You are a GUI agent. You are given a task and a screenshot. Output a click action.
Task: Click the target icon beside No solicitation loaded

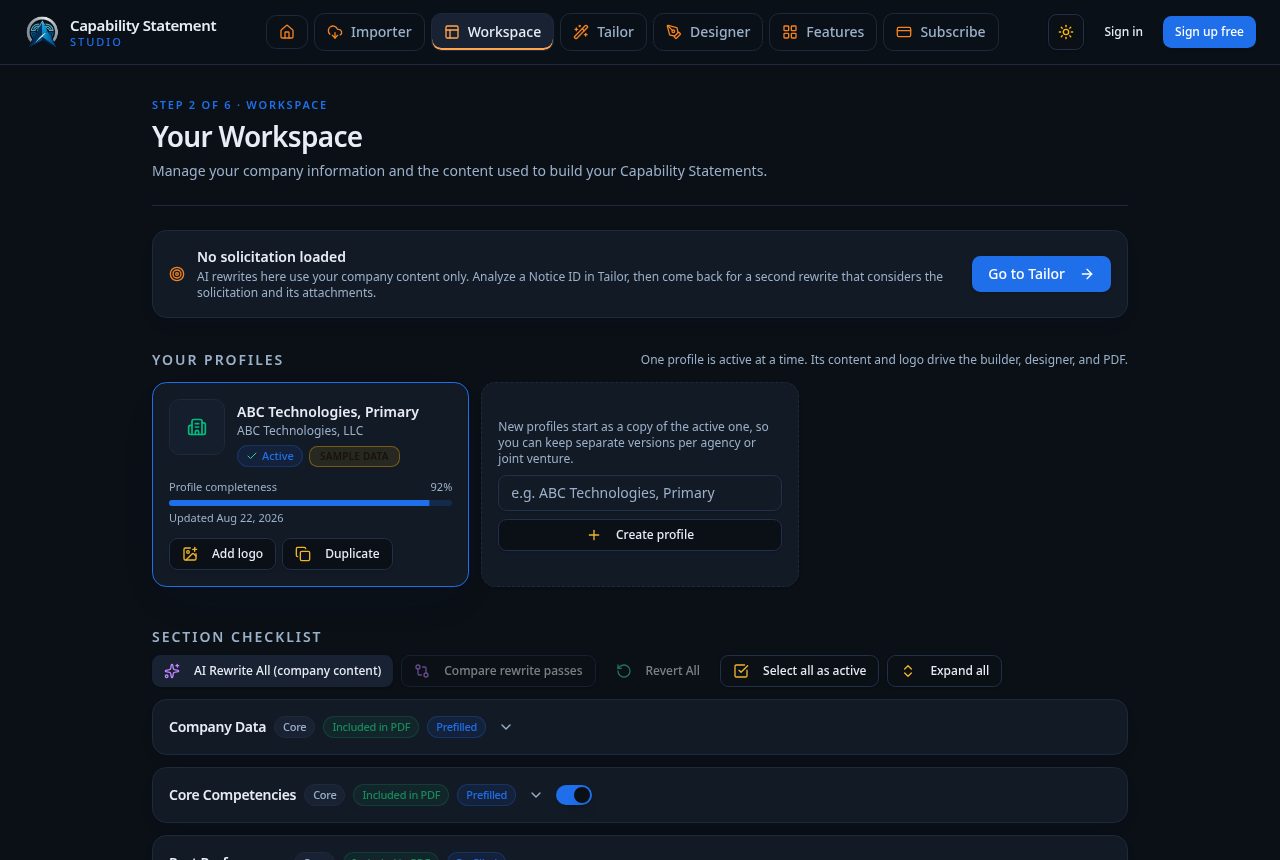click(177, 274)
